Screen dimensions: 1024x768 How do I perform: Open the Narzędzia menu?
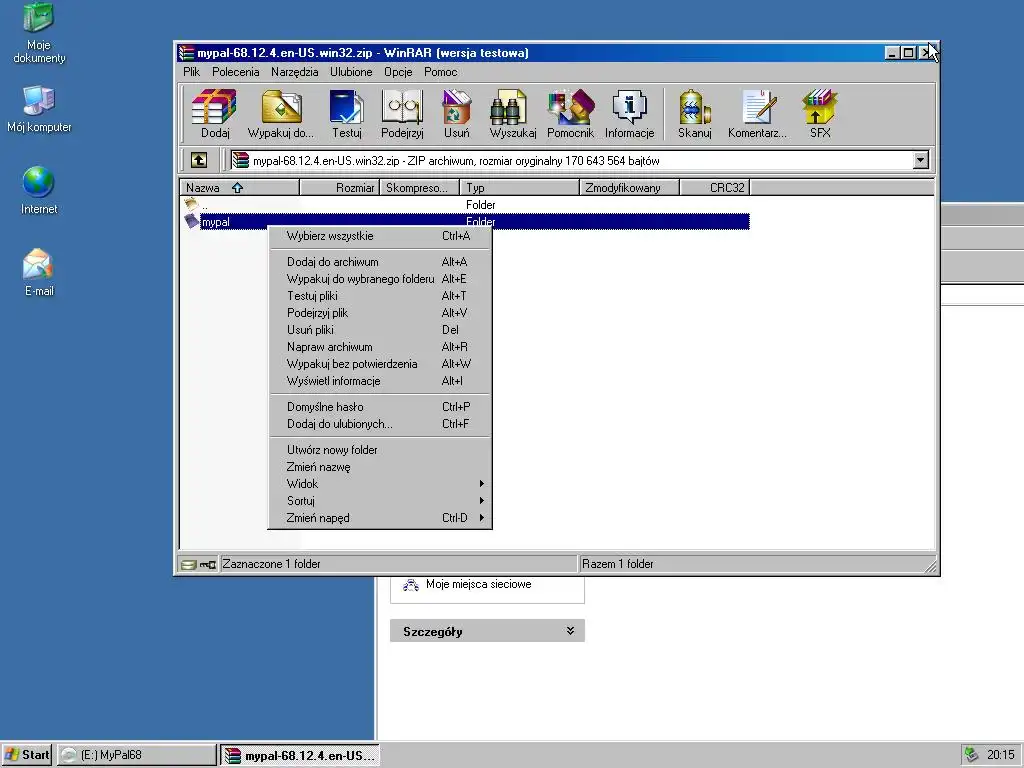pyautogui.click(x=295, y=72)
